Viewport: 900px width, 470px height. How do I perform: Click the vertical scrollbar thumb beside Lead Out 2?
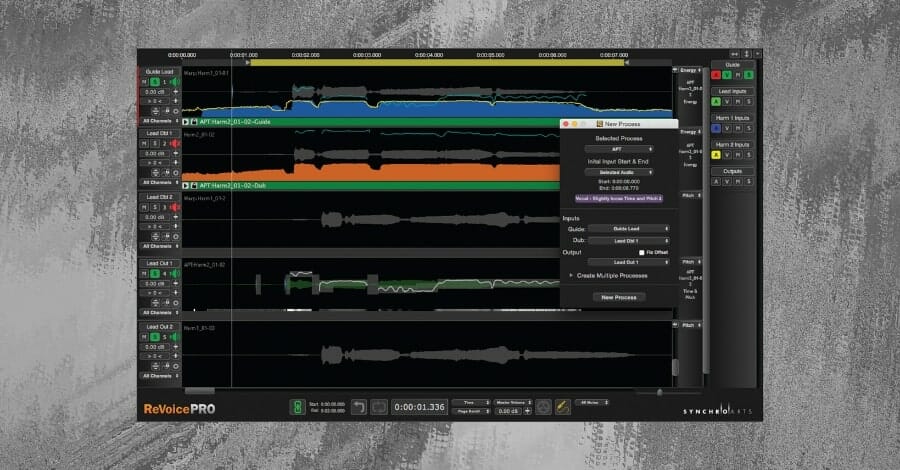coord(675,367)
